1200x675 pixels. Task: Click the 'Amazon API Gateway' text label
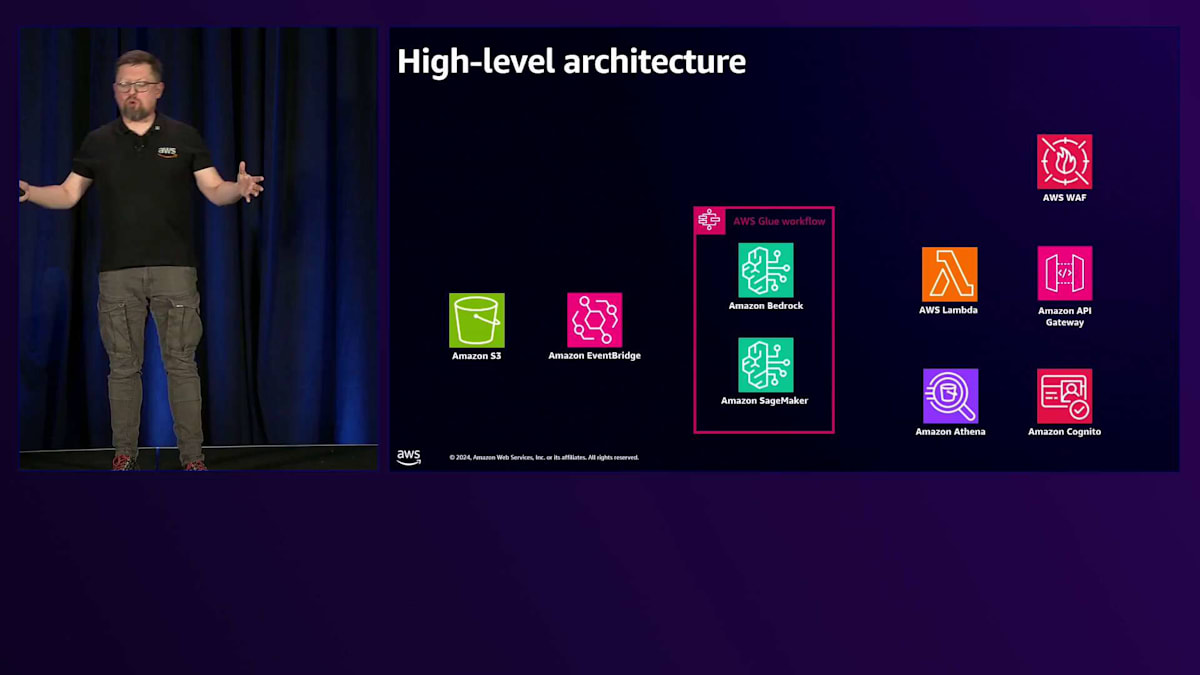point(1064,316)
